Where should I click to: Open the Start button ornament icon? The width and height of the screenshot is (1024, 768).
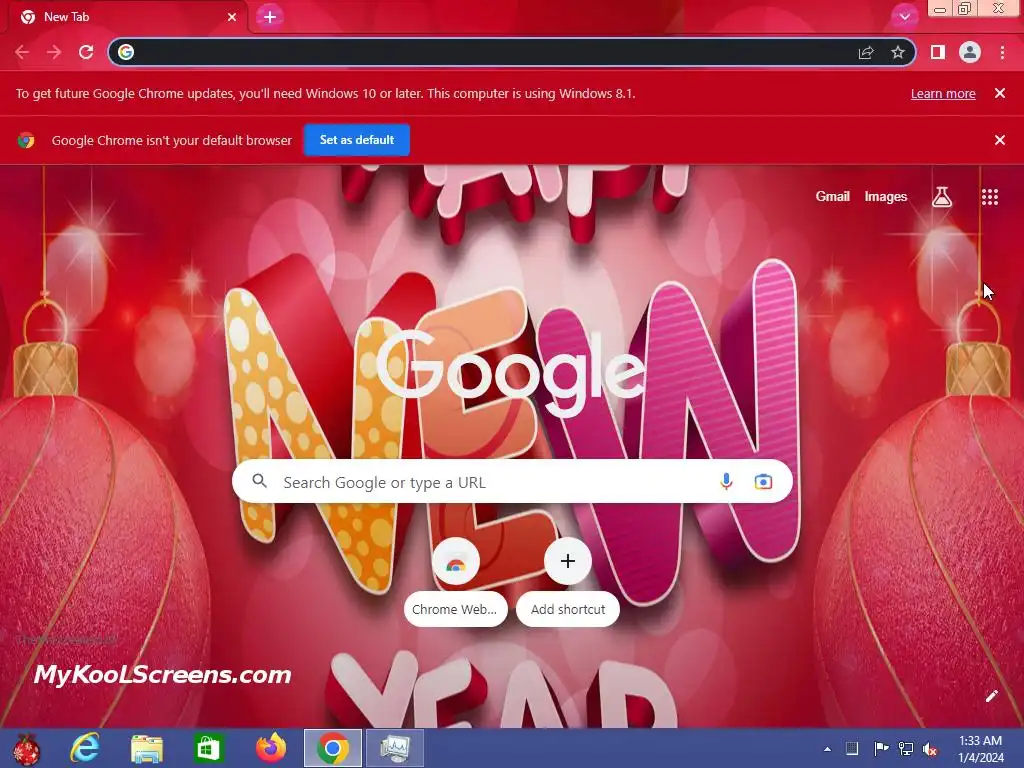26,748
